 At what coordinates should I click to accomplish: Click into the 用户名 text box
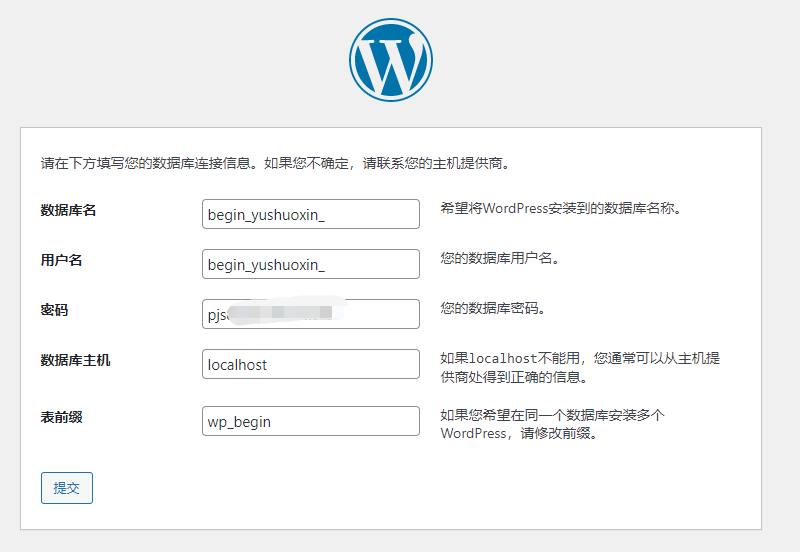(310, 264)
